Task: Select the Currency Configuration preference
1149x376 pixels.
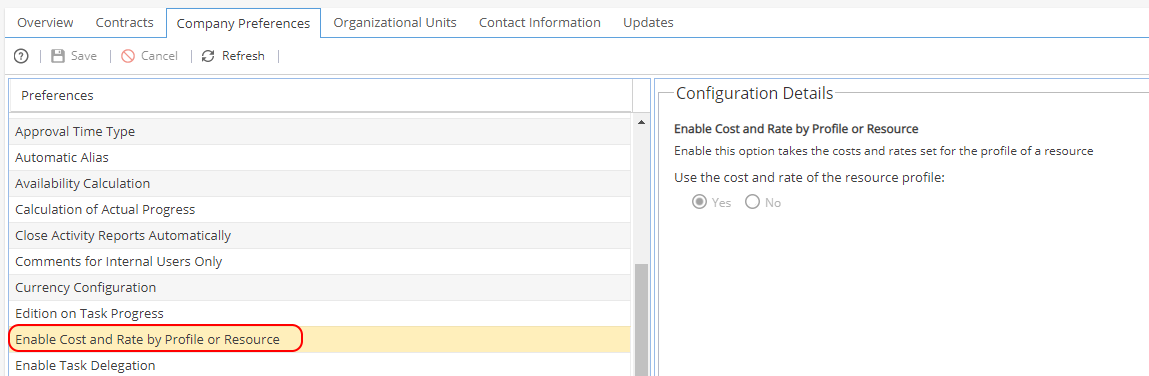Action: [319, 288]
